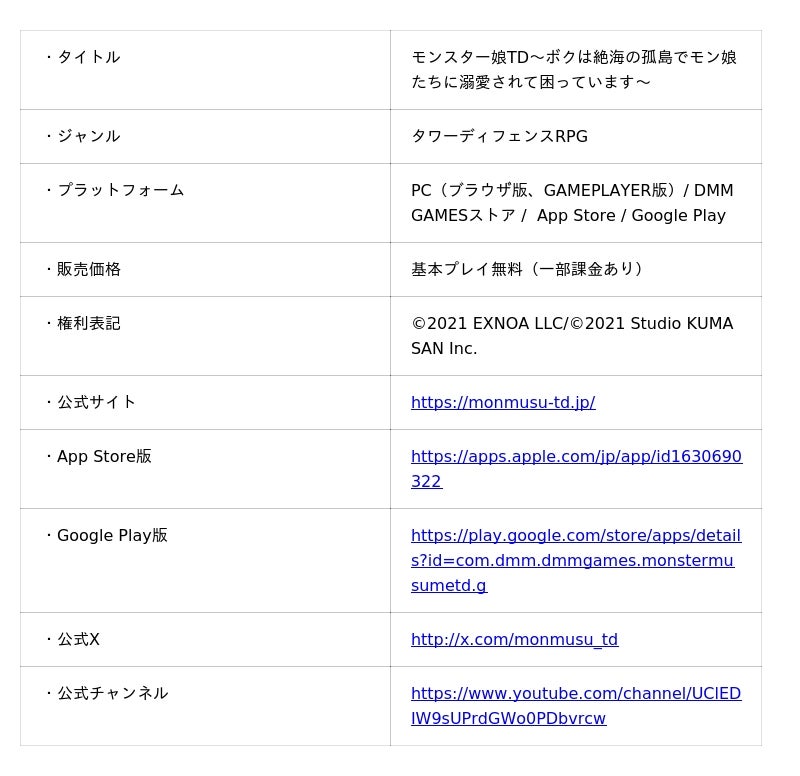
Task: Click the ©2021 EXNOA LLC copyright text
Action: 571,336
